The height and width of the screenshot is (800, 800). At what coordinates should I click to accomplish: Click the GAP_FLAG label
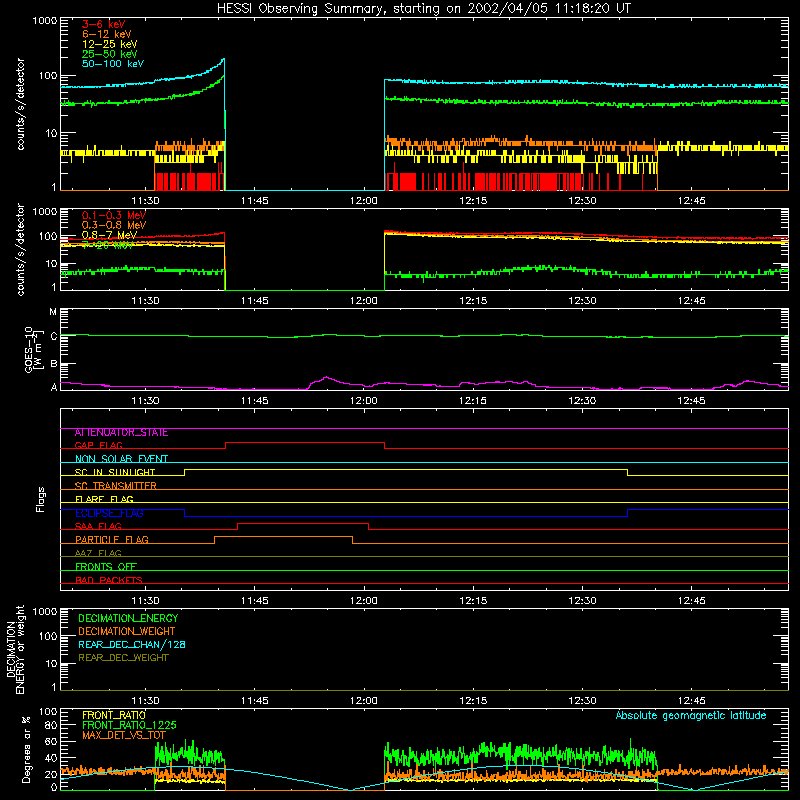98,446
